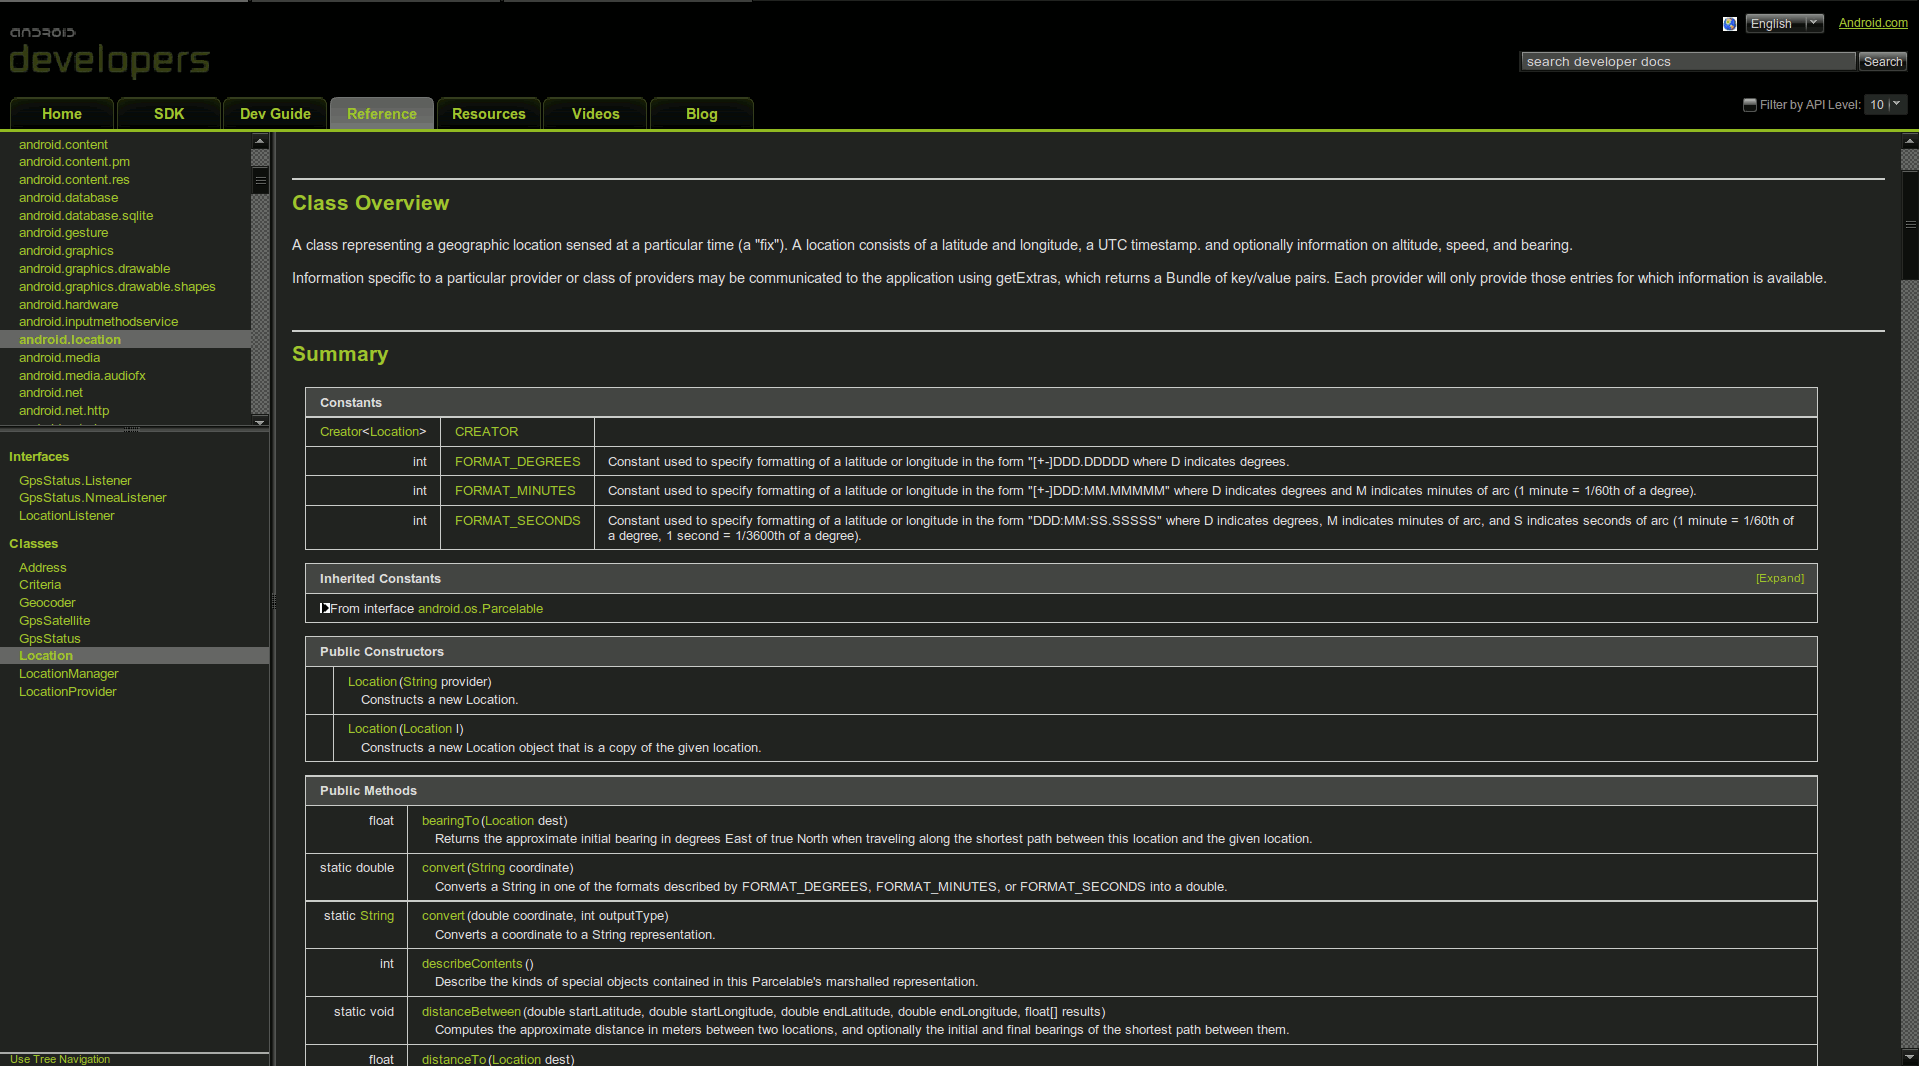1919x1066 pixels.
Task: Open the Geocoder class
Action: [47, 603]
